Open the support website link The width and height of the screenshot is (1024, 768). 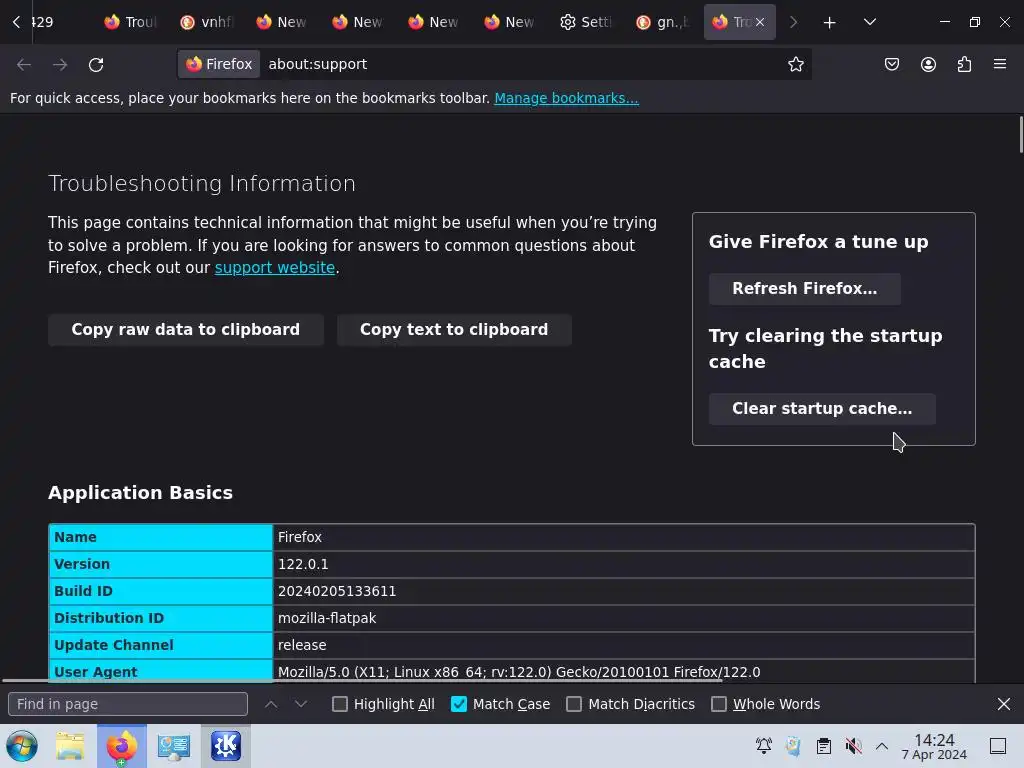tap(274, 268)
